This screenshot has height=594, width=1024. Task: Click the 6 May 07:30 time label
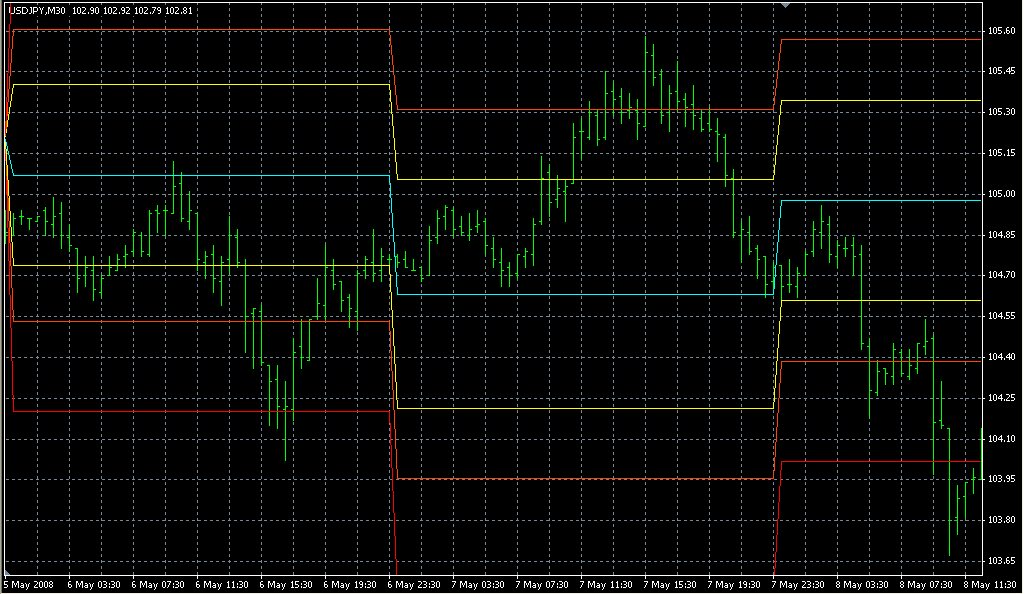coord(158,585)
